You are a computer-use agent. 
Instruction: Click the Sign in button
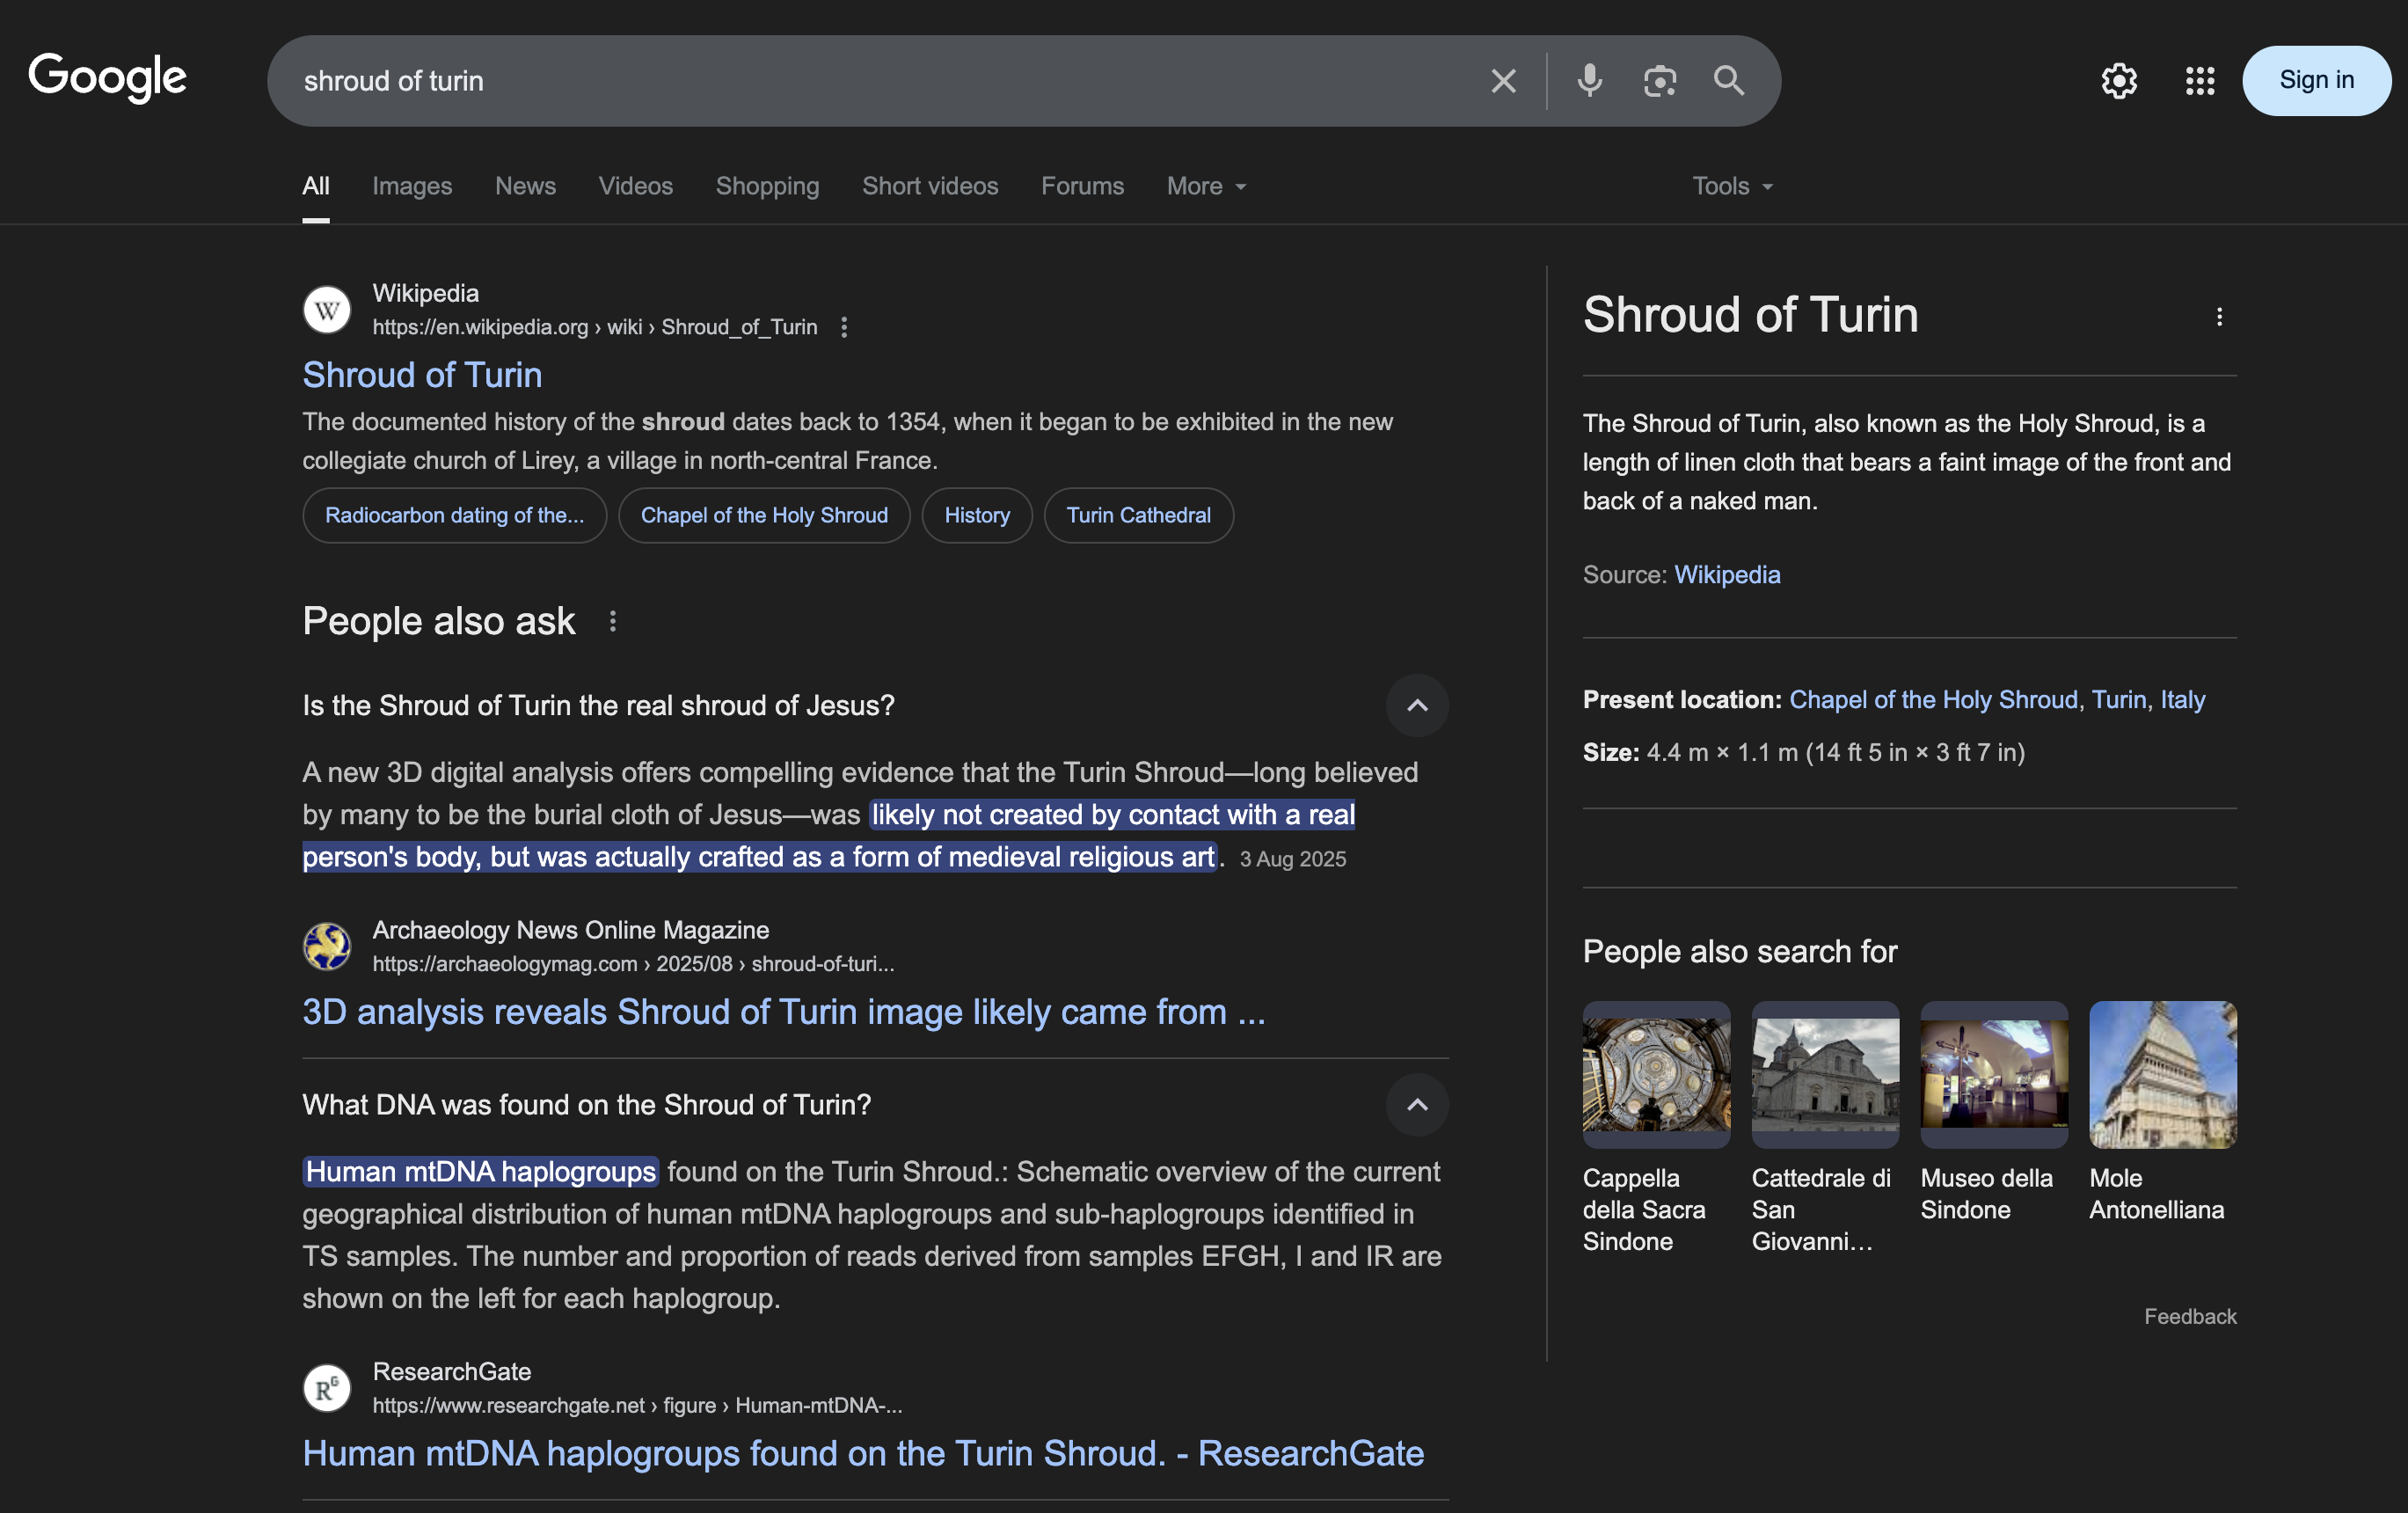[x=2316, y=81]
